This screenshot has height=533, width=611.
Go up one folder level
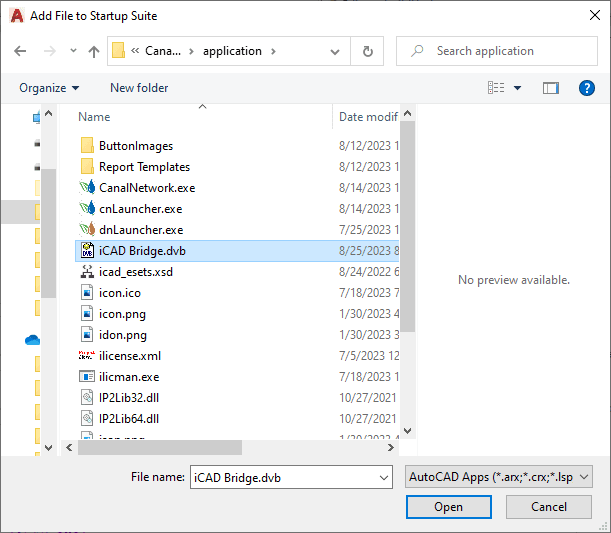coord(94,51)
